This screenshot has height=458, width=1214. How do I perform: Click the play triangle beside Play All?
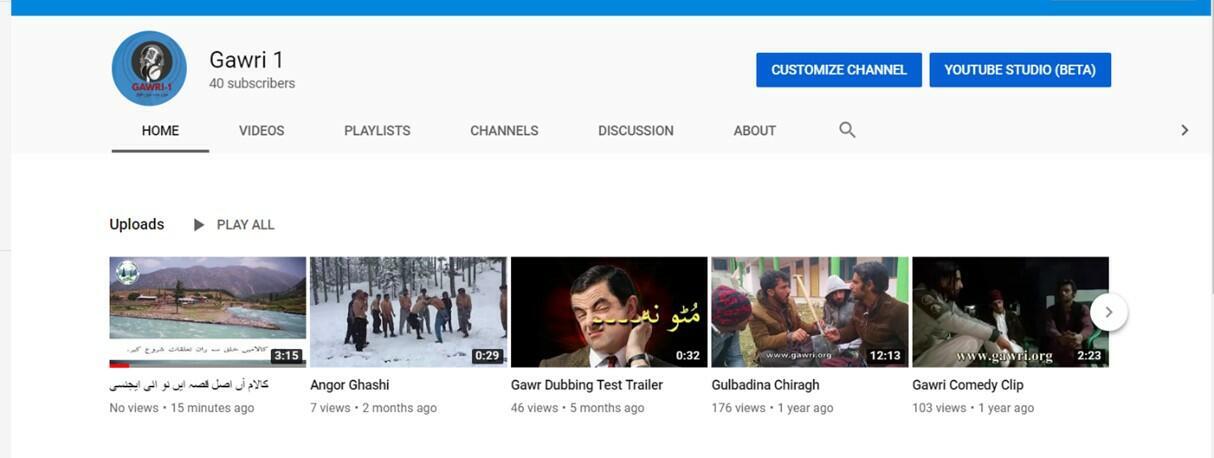click(x=199, y=225)
